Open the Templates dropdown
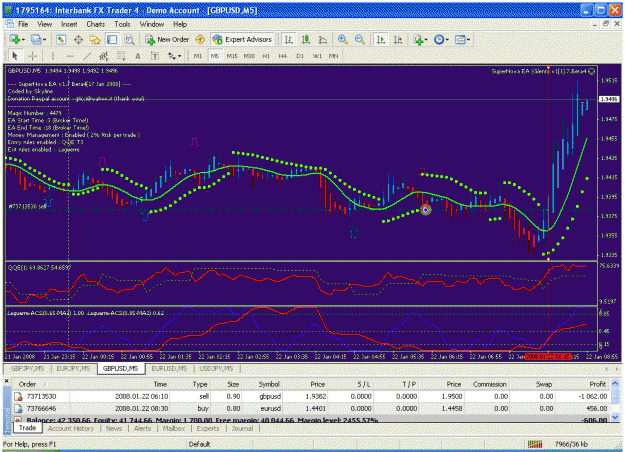The width and height of the screenshot is (625, 452). pos(463,39)
